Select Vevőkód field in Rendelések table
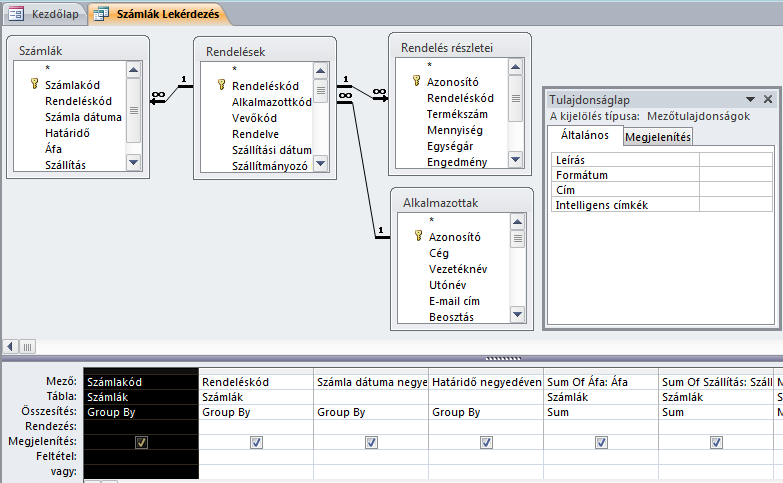The width and height of the screenshot is (783, 483). click(x=254, y=118)
